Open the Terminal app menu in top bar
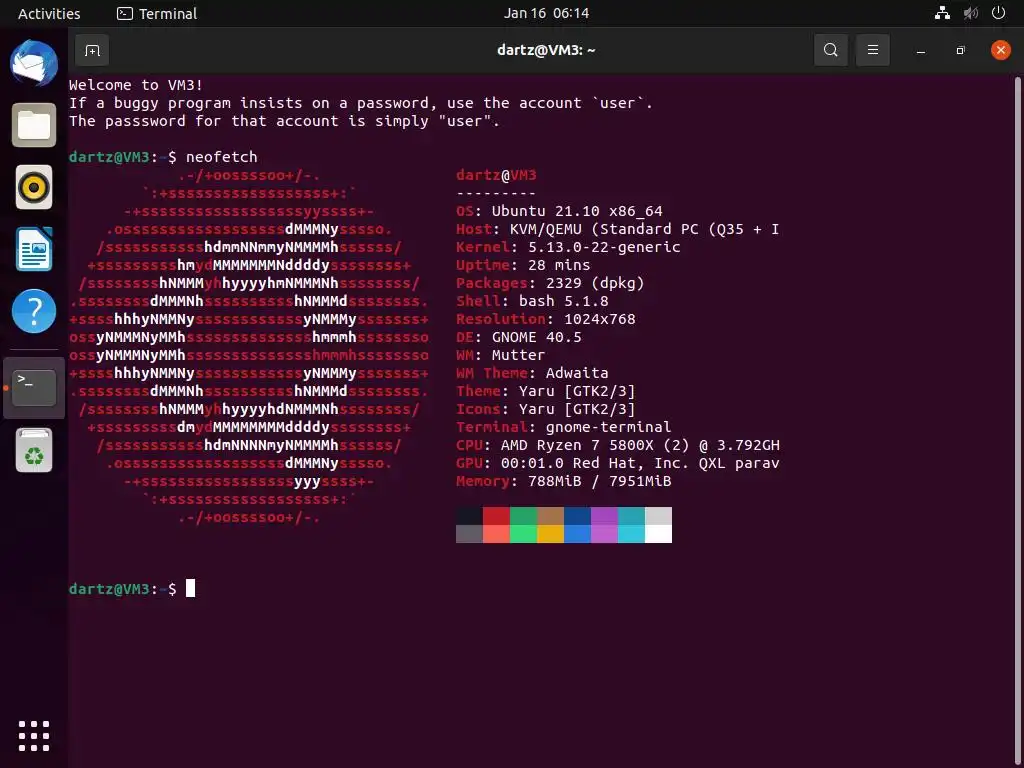This screenshot has width=1024, height=768. tap(157, 14)
